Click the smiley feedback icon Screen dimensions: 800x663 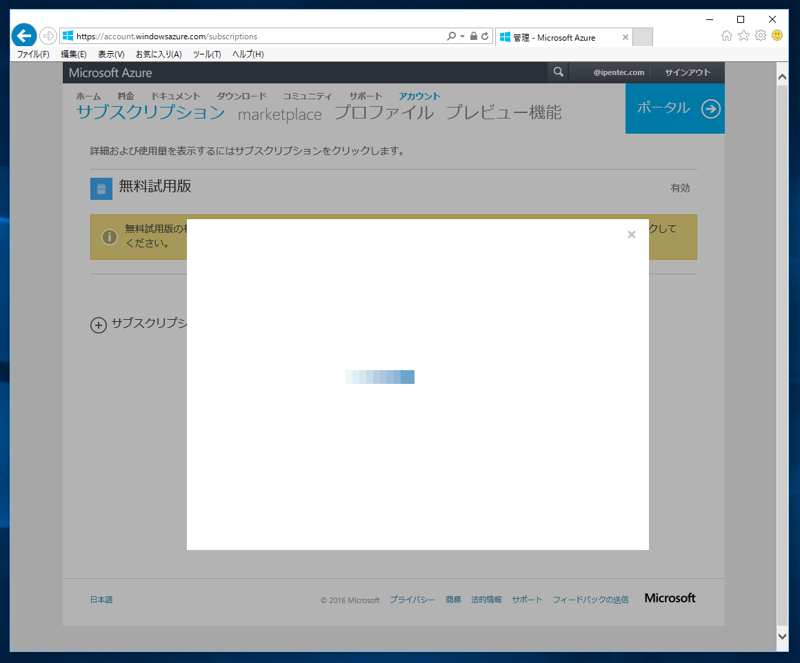click(x=777, y=36)
